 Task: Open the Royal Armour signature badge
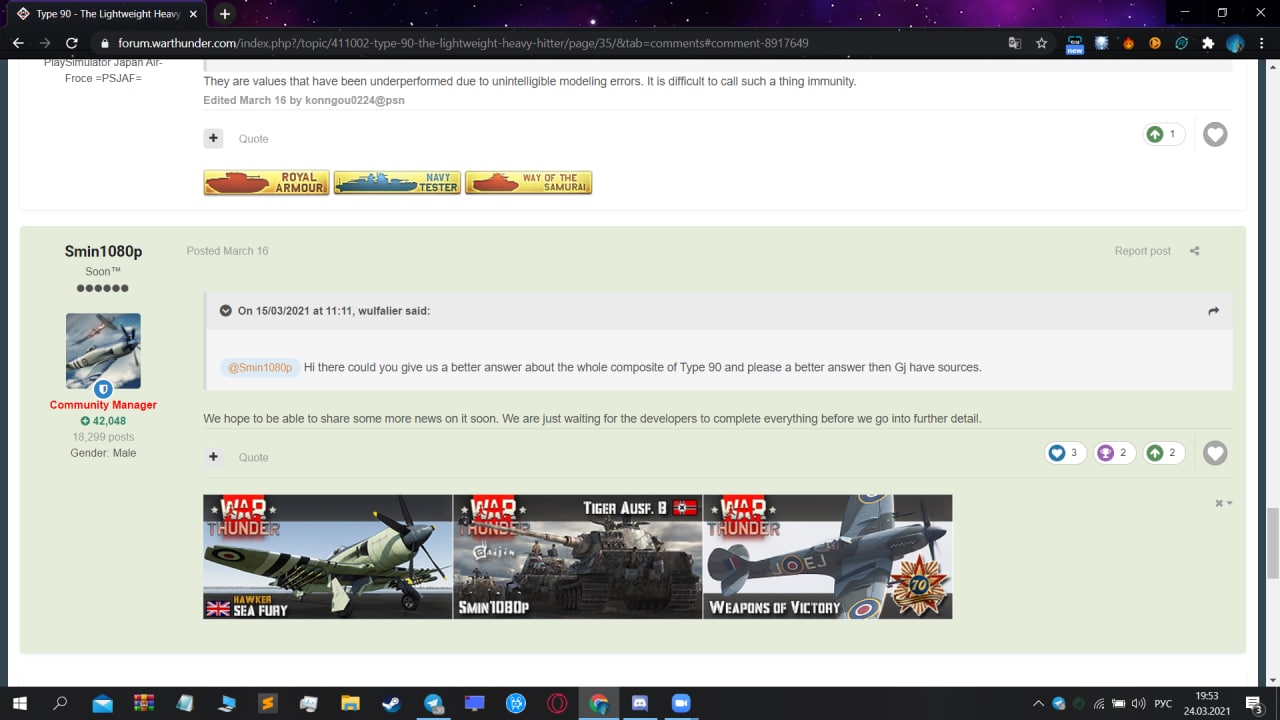click(266, 182)
